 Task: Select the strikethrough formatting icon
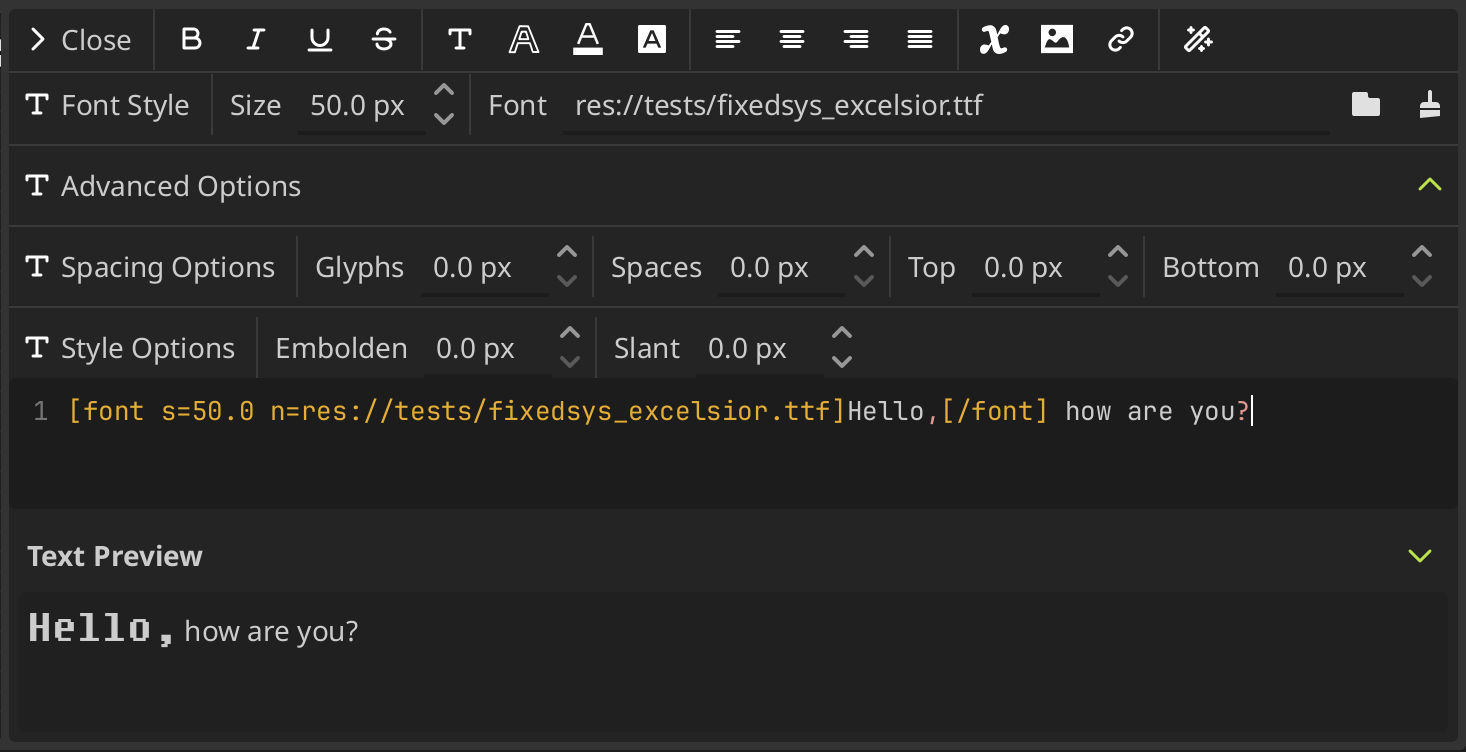(383, 40)
